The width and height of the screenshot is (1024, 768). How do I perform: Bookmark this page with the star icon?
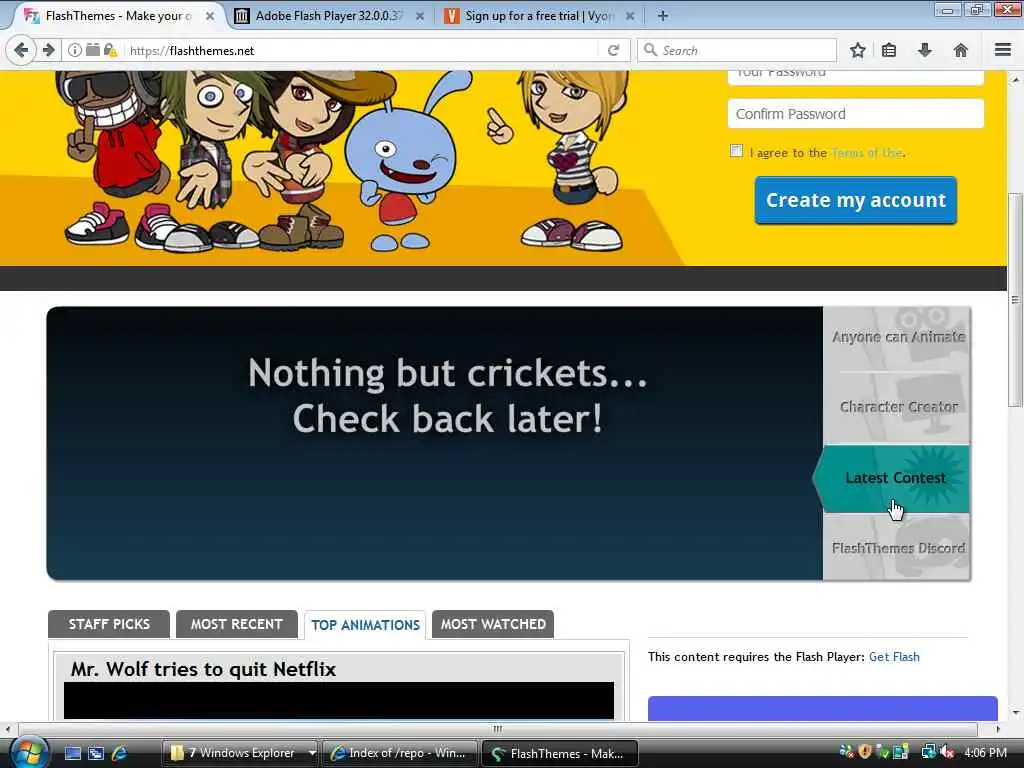(857, 50)
